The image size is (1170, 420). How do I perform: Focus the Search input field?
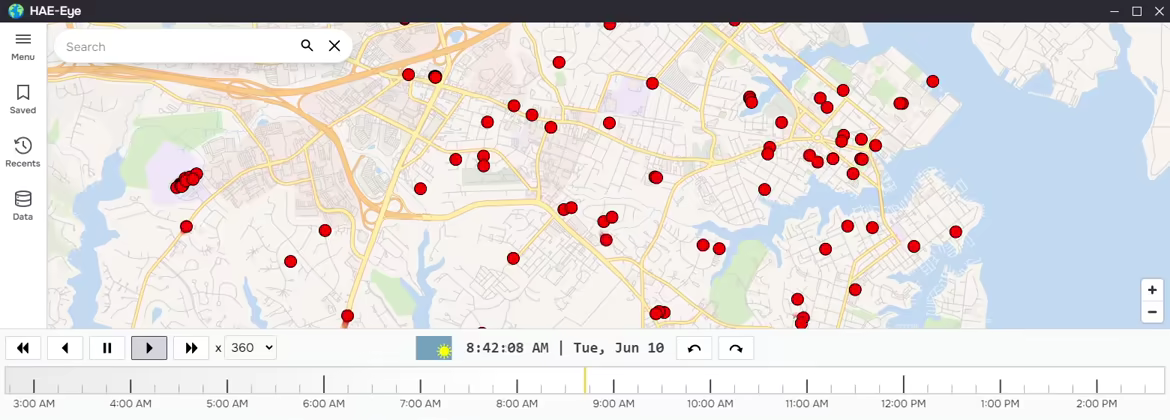[179, 46]
